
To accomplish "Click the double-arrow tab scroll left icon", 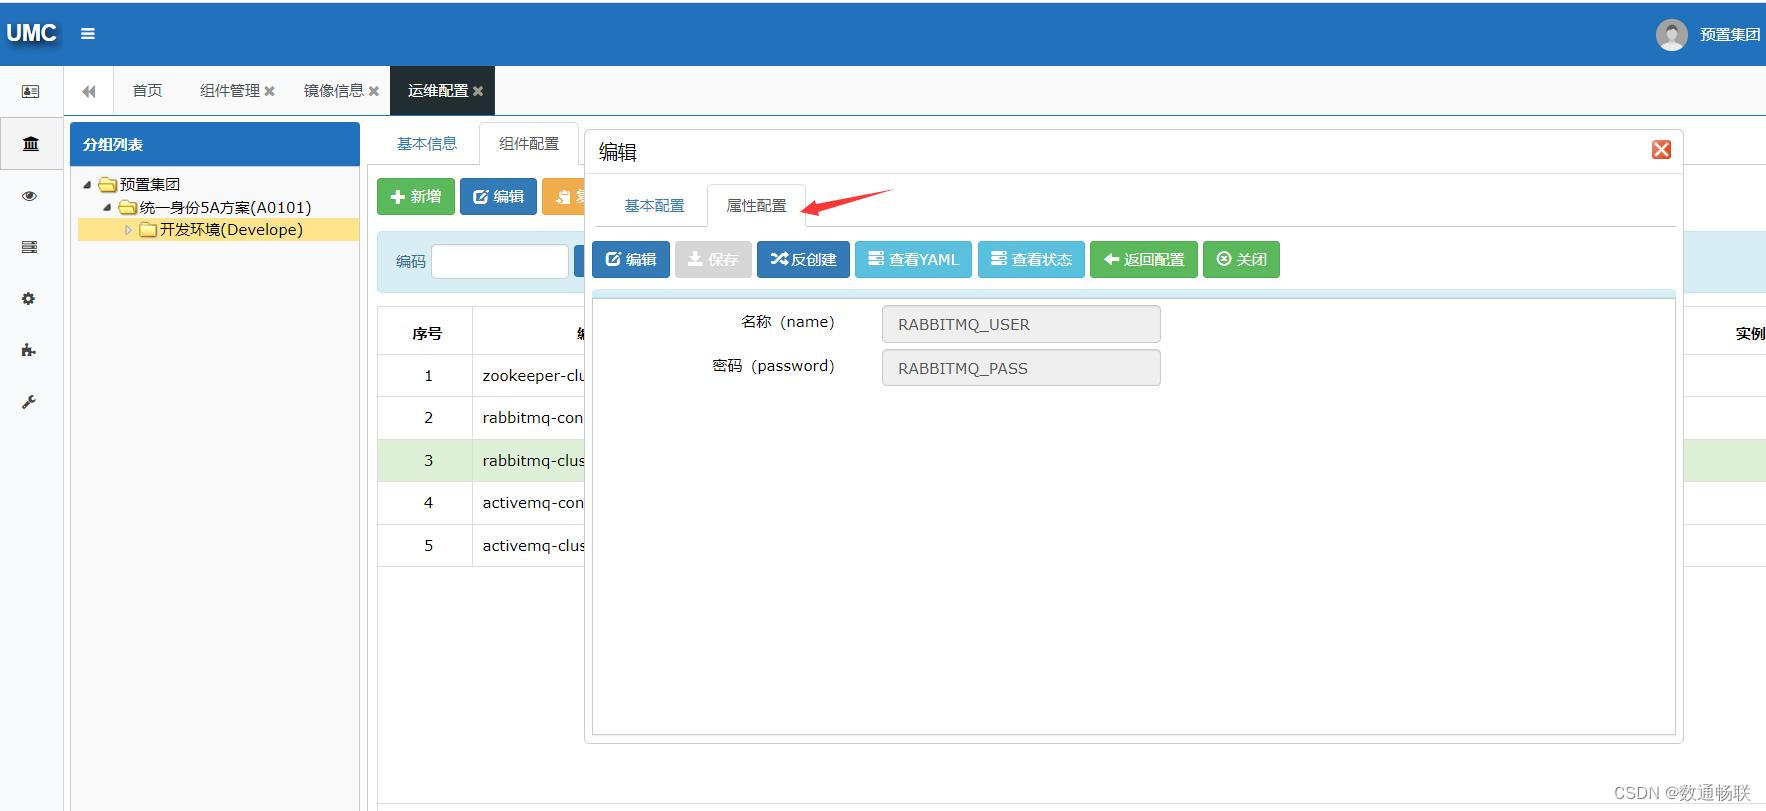I will click(89, 91).
